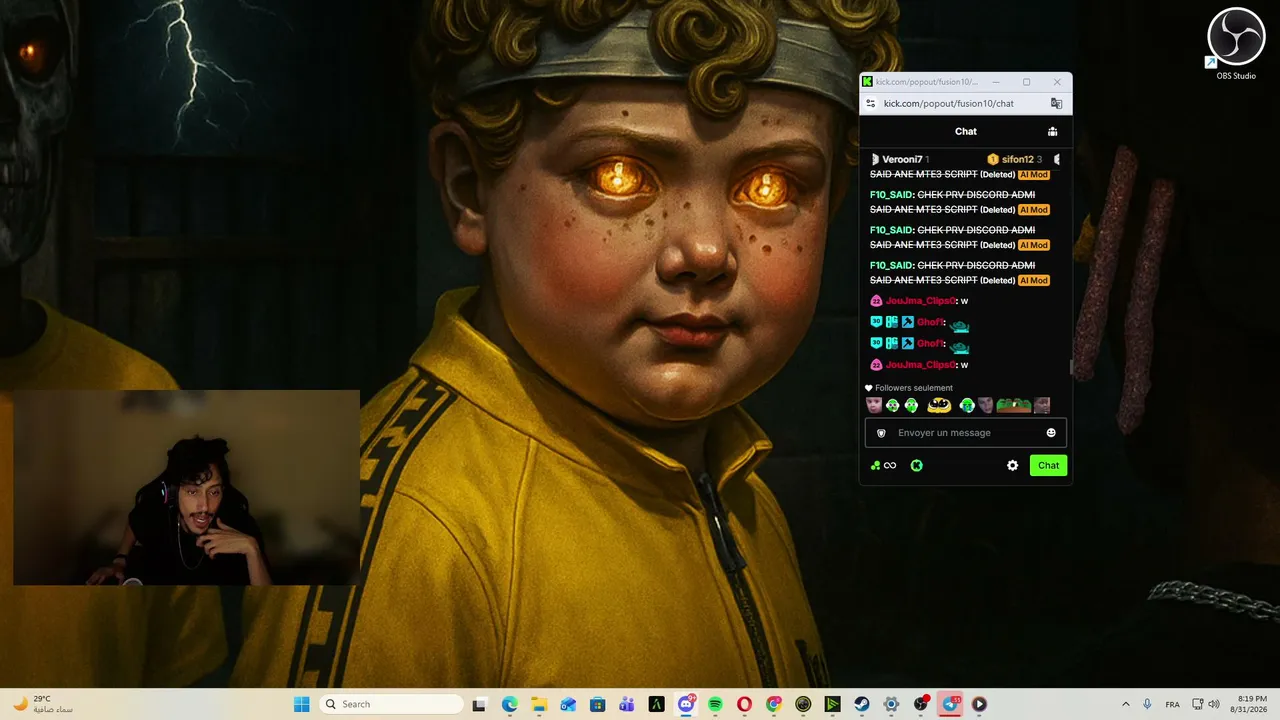Viewport: 1280px width, 720px height.
Task: Open the Kick chat users list icon
Action: [1052, 131]
